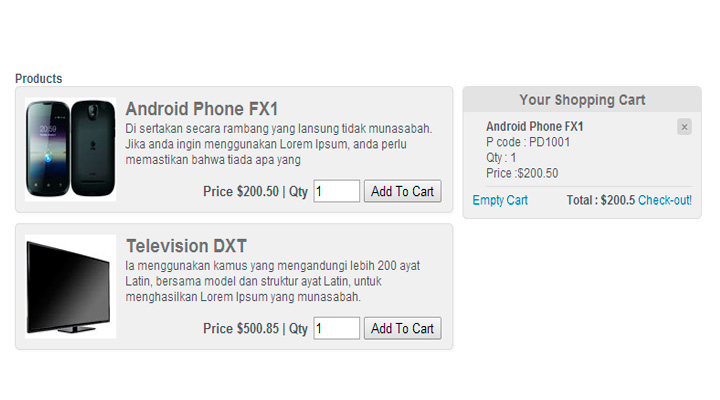Remove Android Phone FX1 from cart
The image size is (720, 400).
coord(684,127)
